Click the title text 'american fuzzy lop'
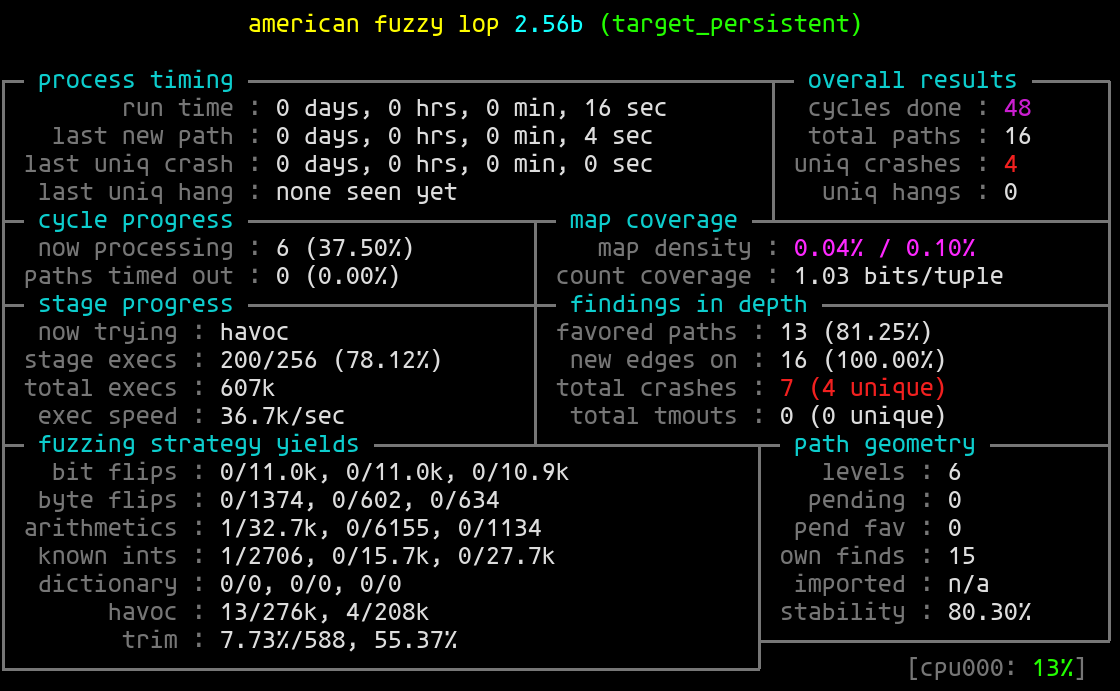 374,24
